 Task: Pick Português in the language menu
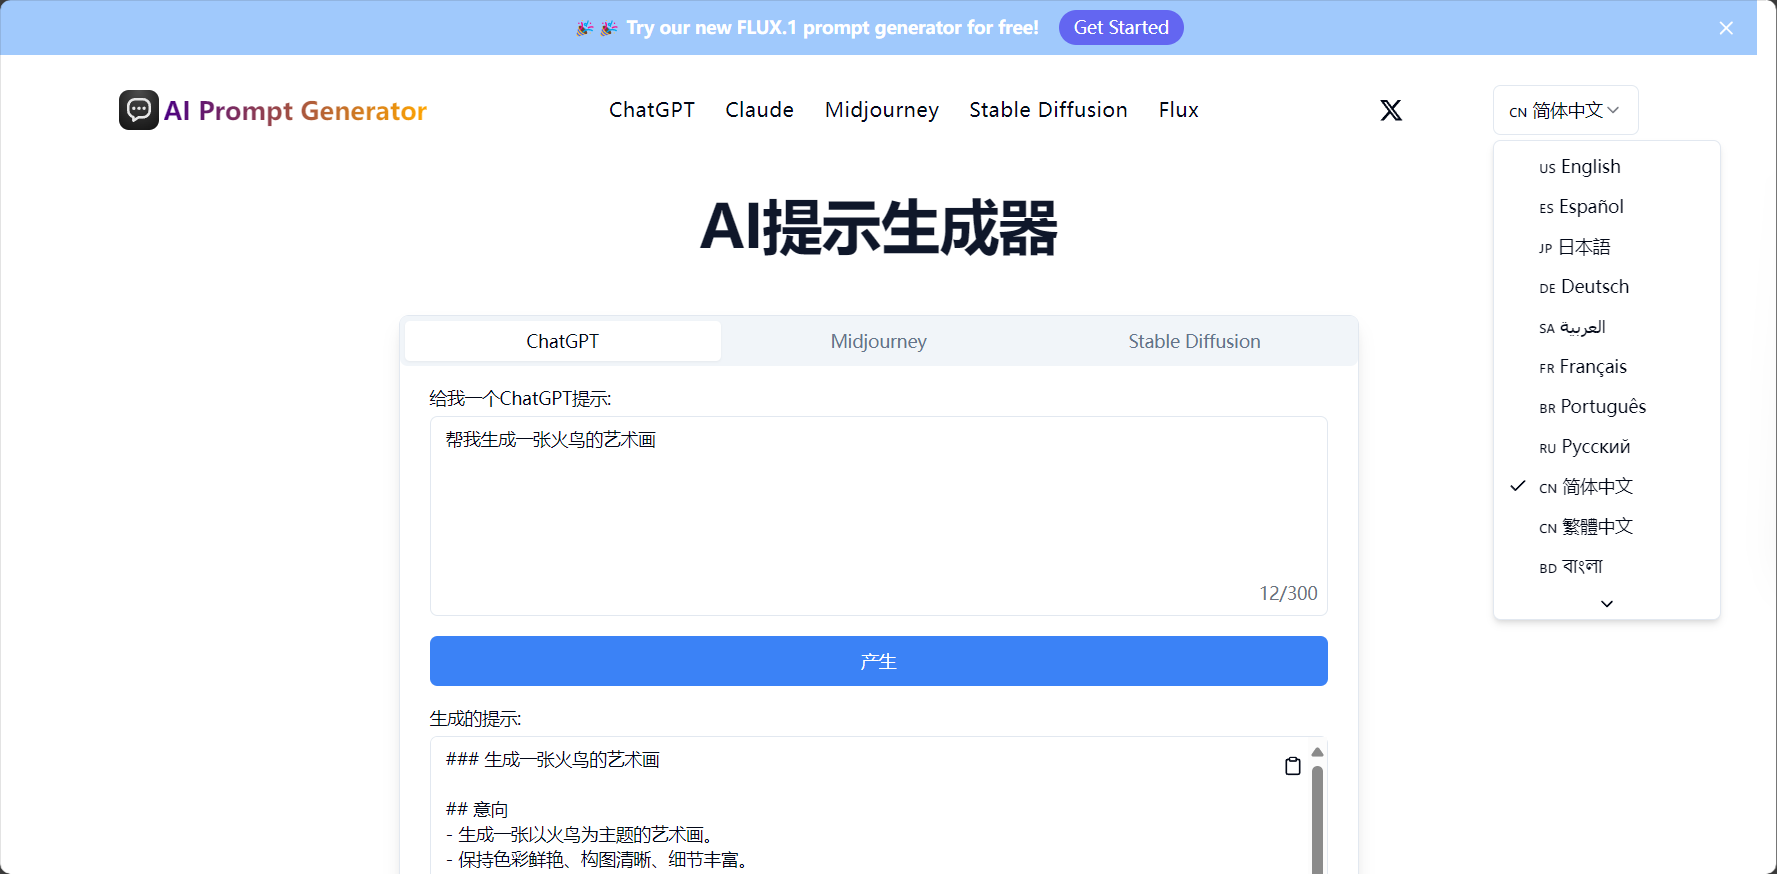pos(1607,407)
